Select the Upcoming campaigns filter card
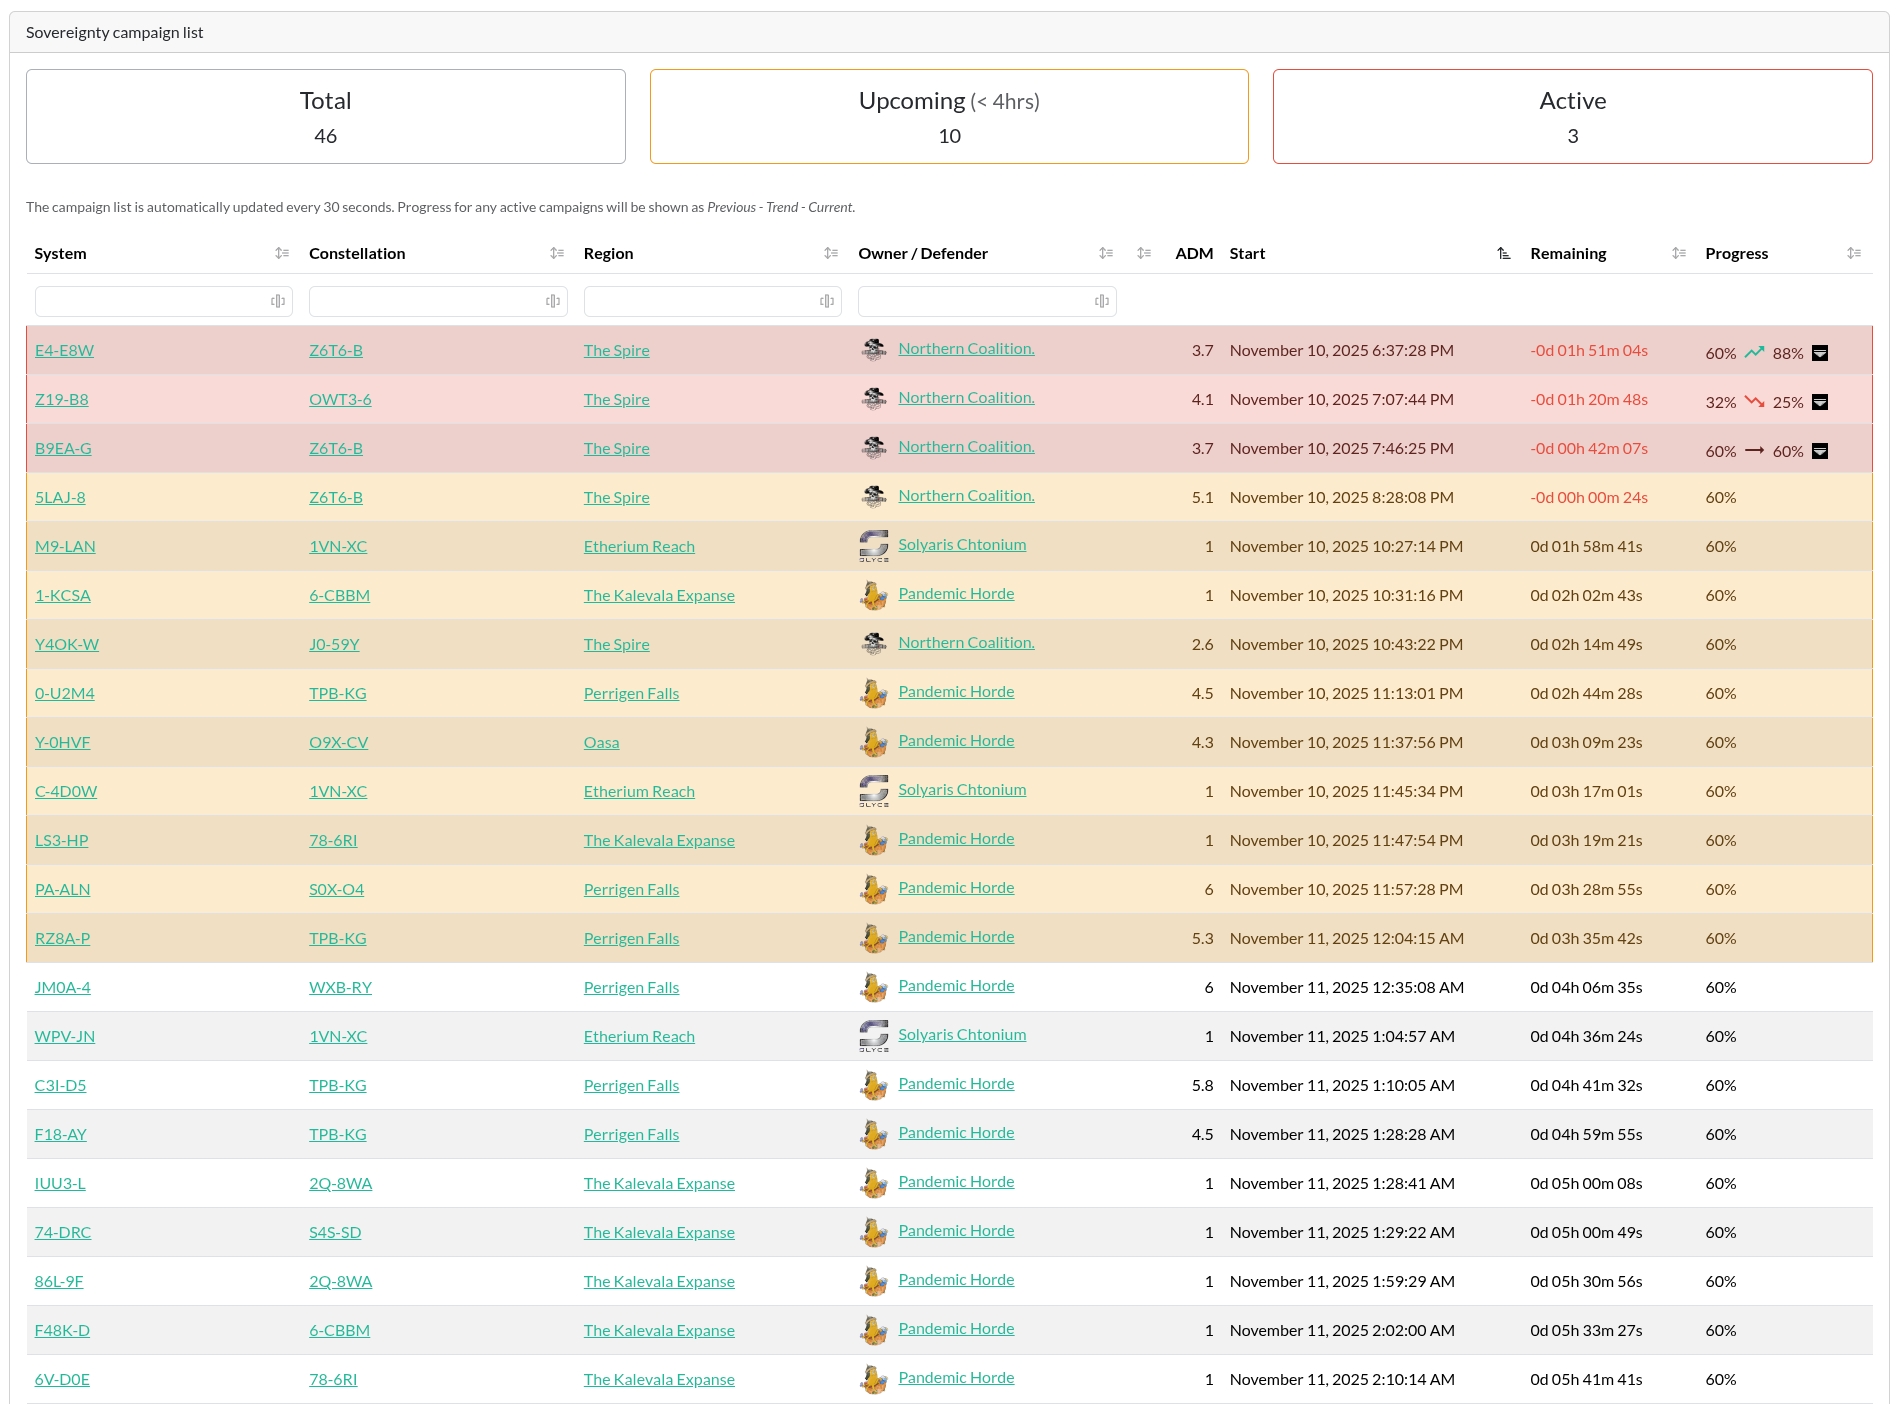 (949, 116)
